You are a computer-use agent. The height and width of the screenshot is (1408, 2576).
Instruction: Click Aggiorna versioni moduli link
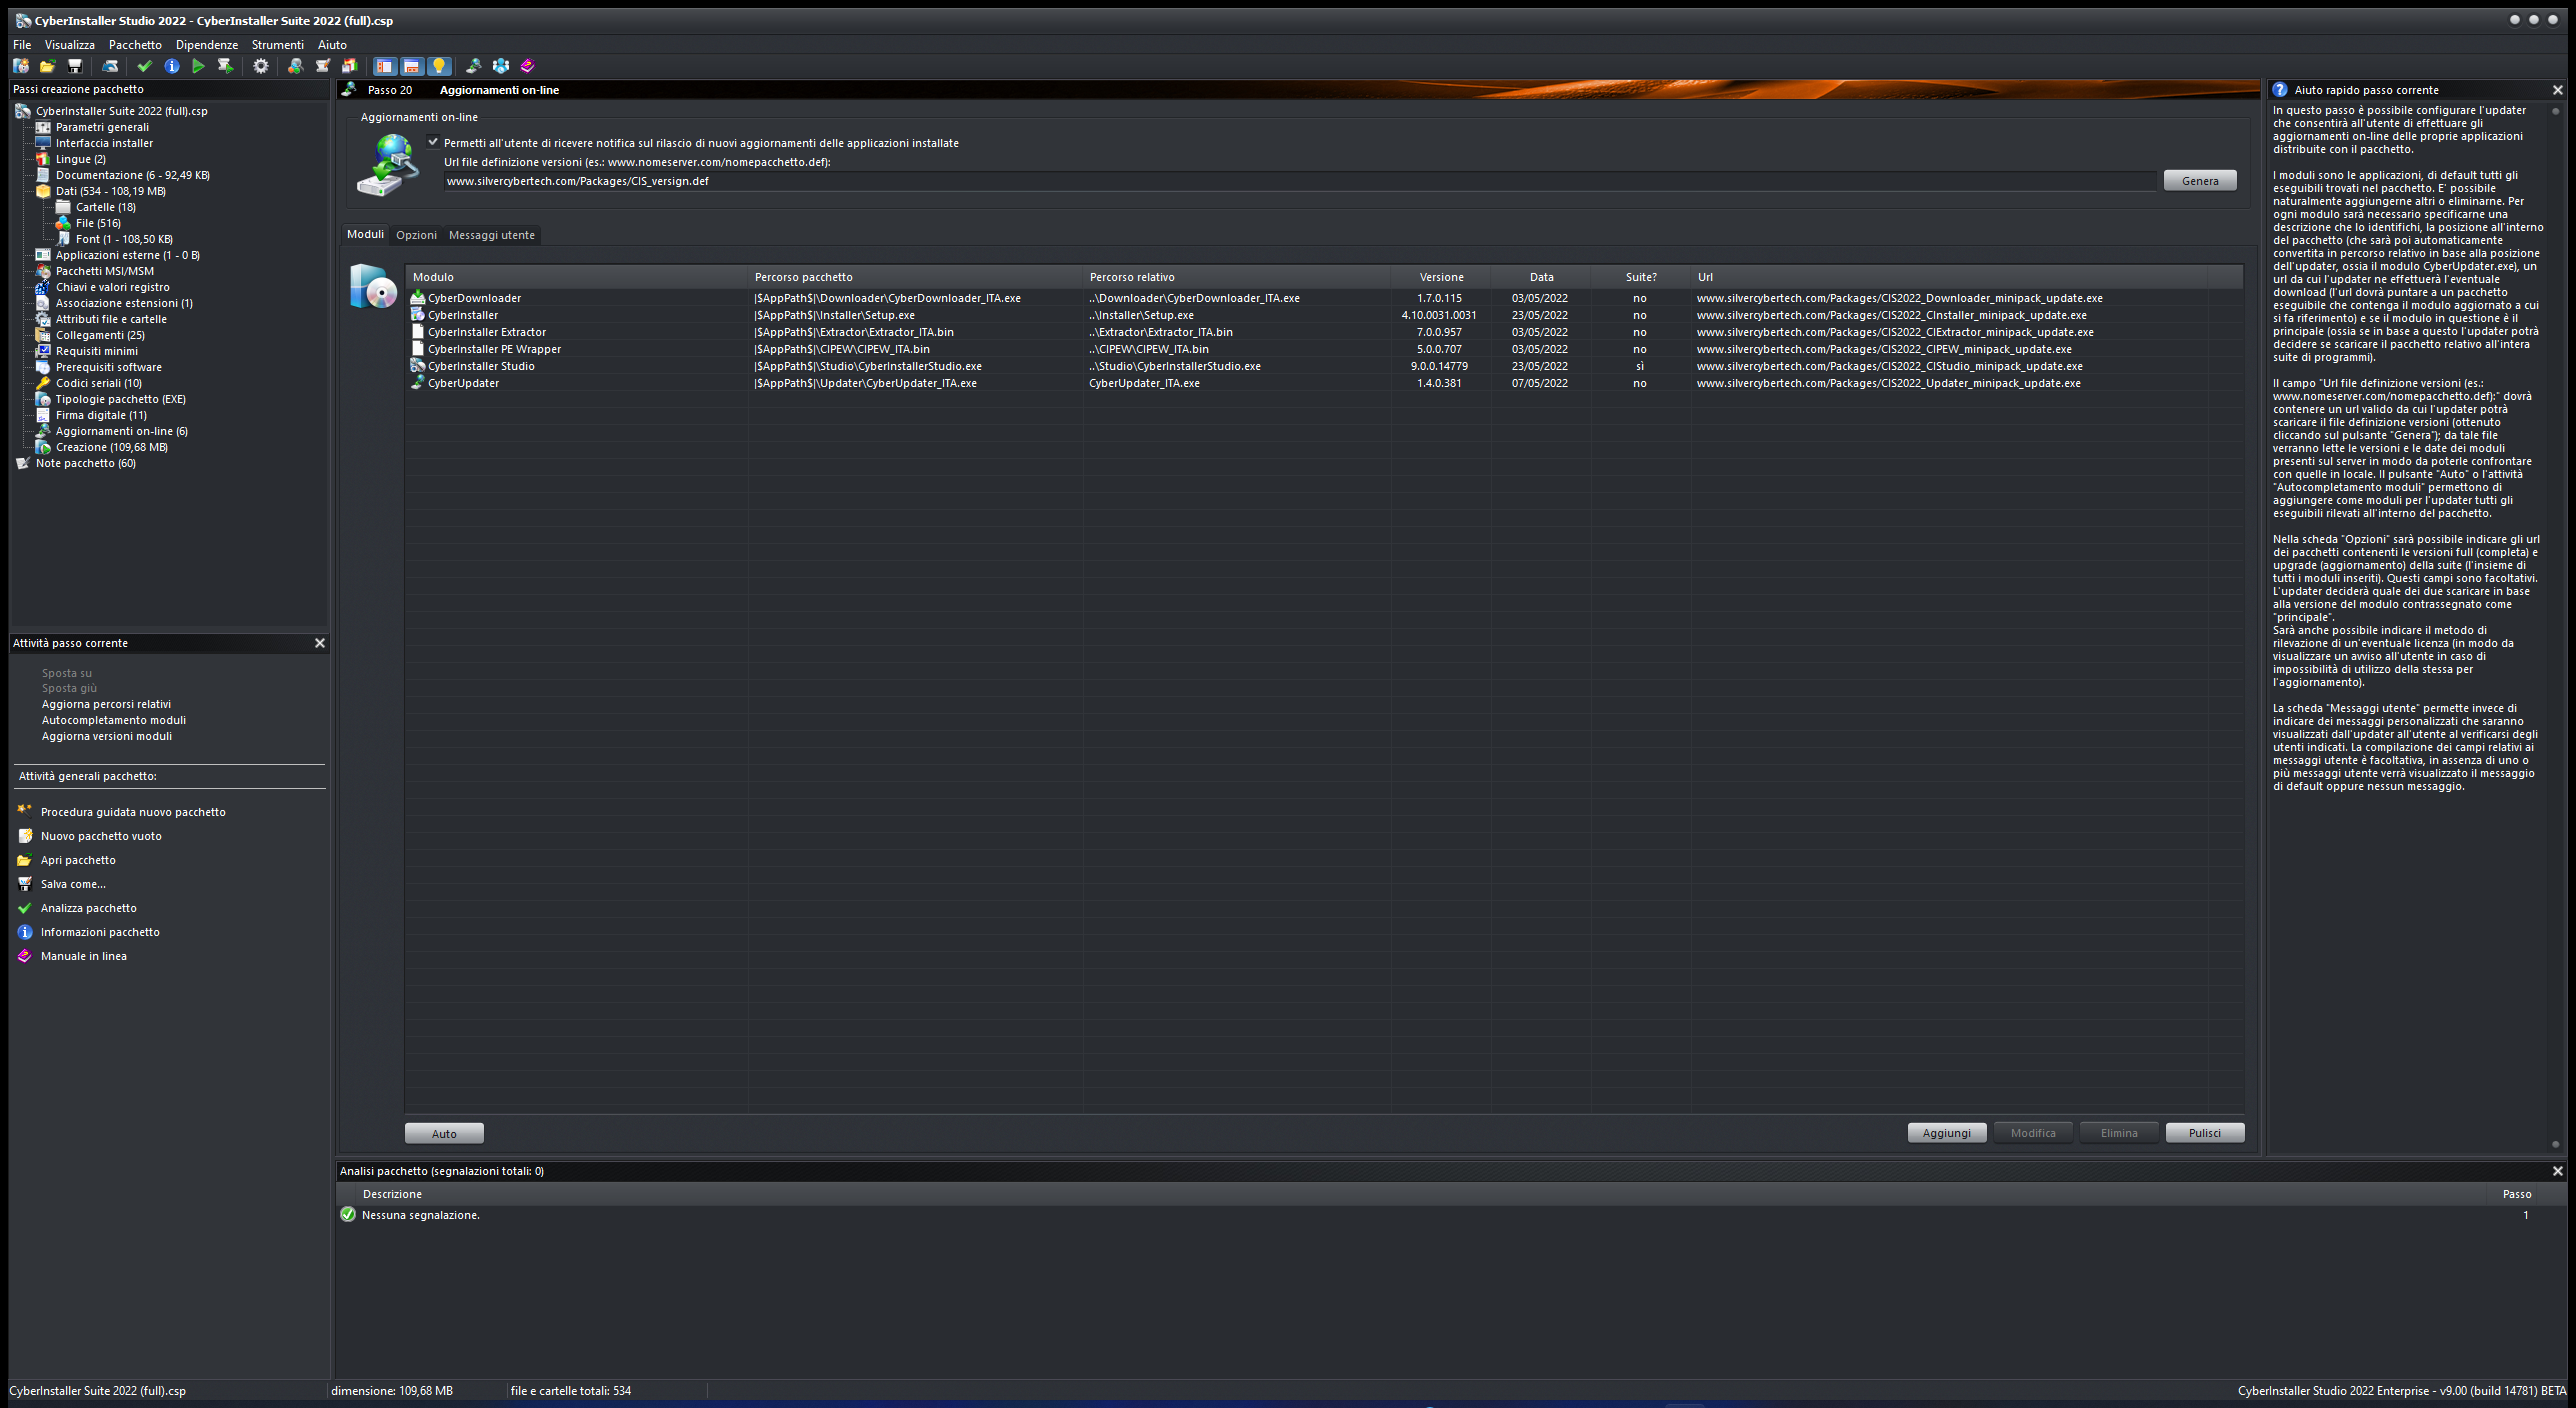point(107,736)
